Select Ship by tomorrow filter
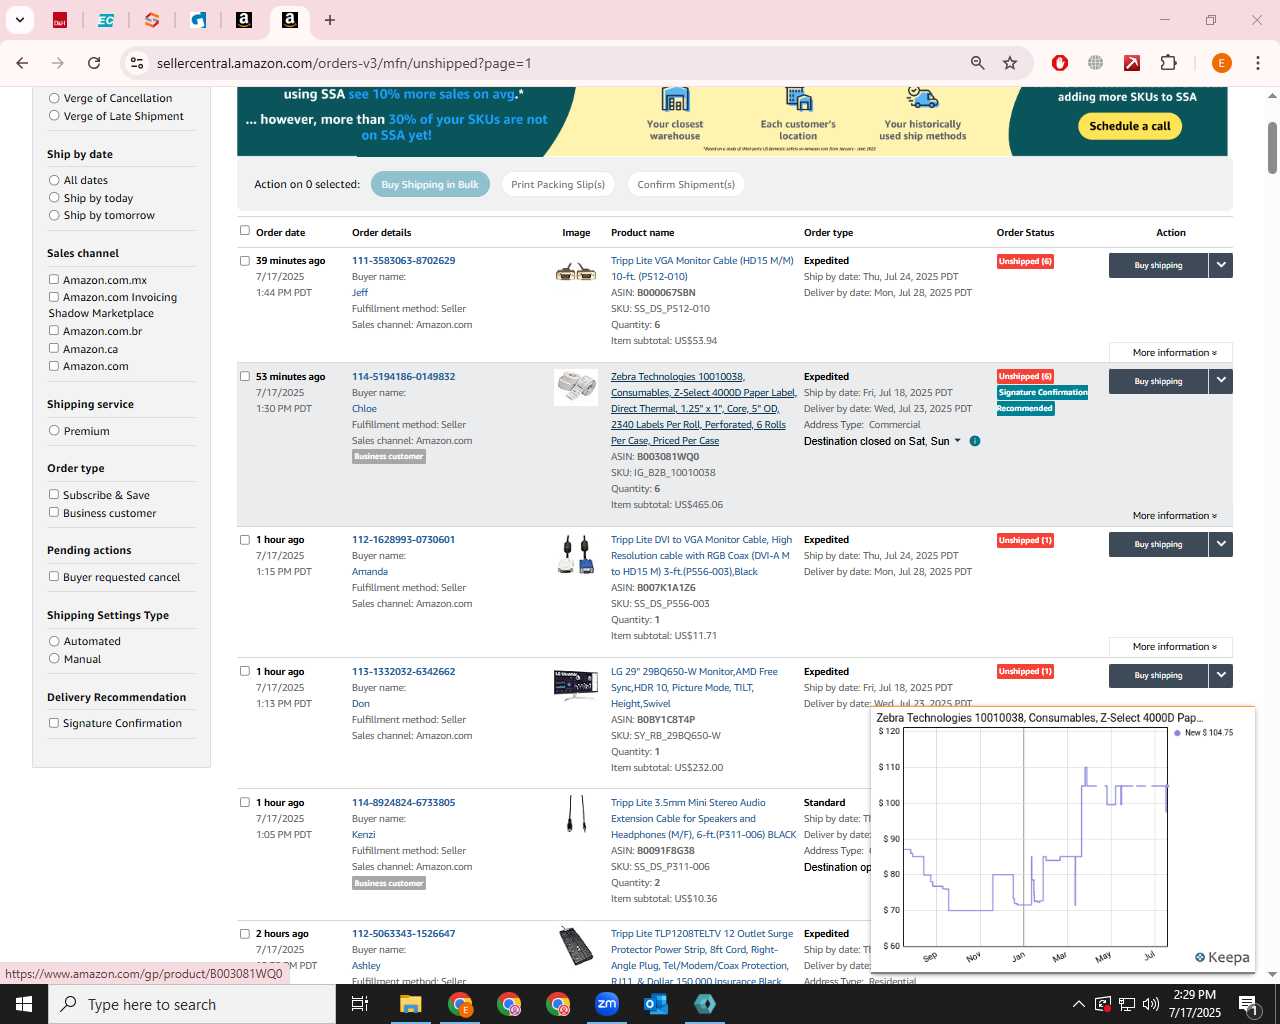1280x1024 pixels. pyautogui.click(x=54, y=215)
